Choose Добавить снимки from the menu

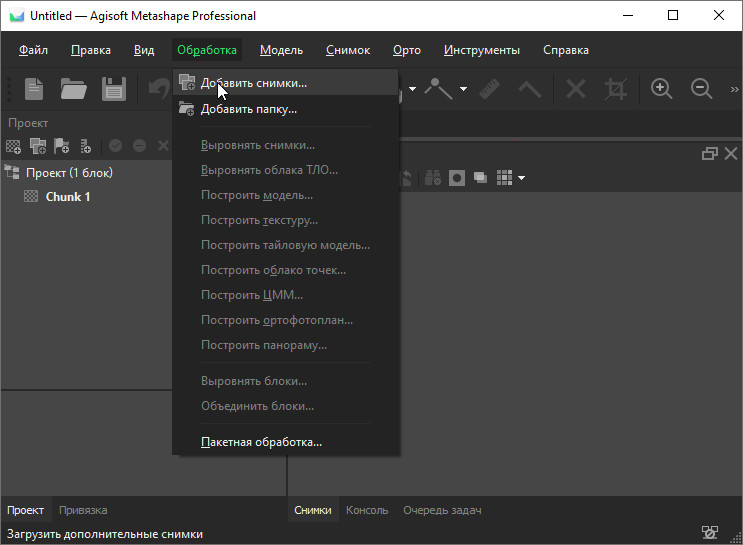[x=253, y=83]
